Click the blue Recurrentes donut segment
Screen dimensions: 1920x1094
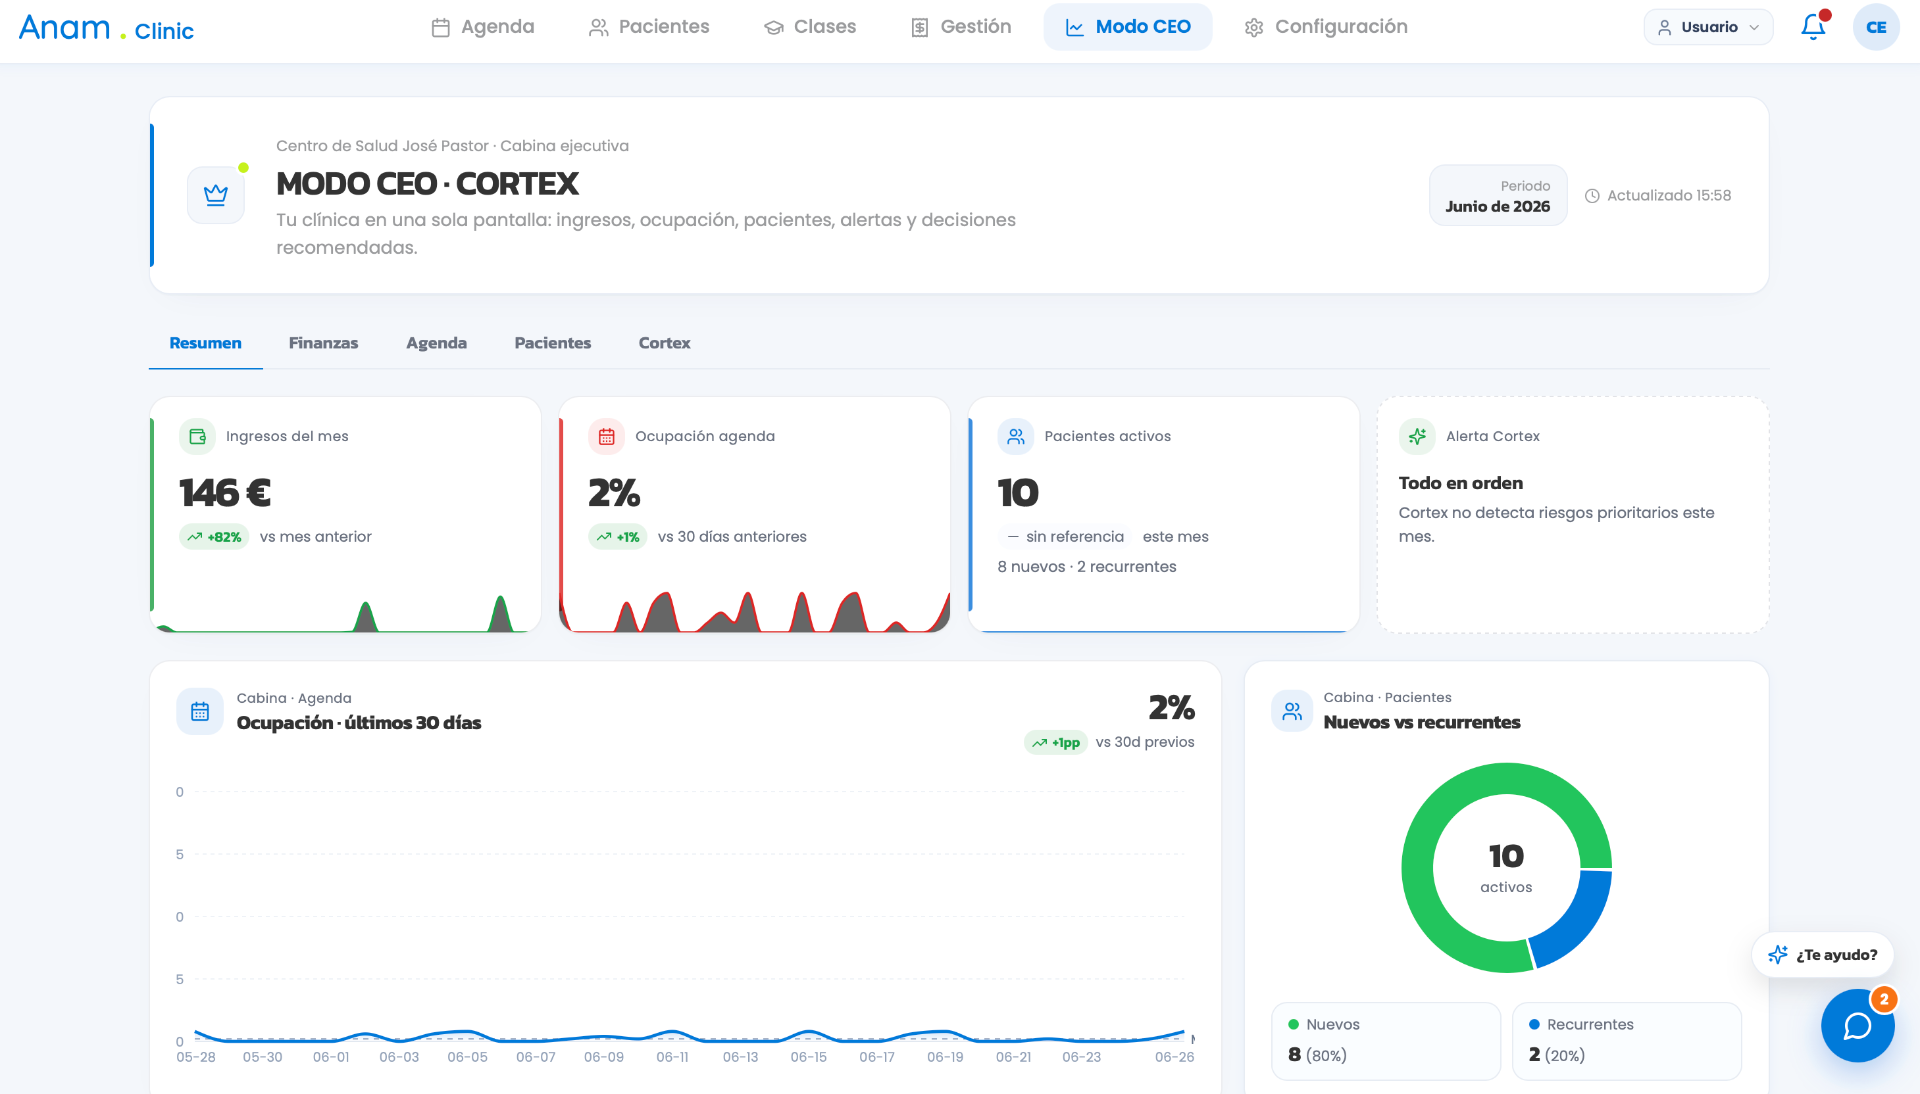1580,925
